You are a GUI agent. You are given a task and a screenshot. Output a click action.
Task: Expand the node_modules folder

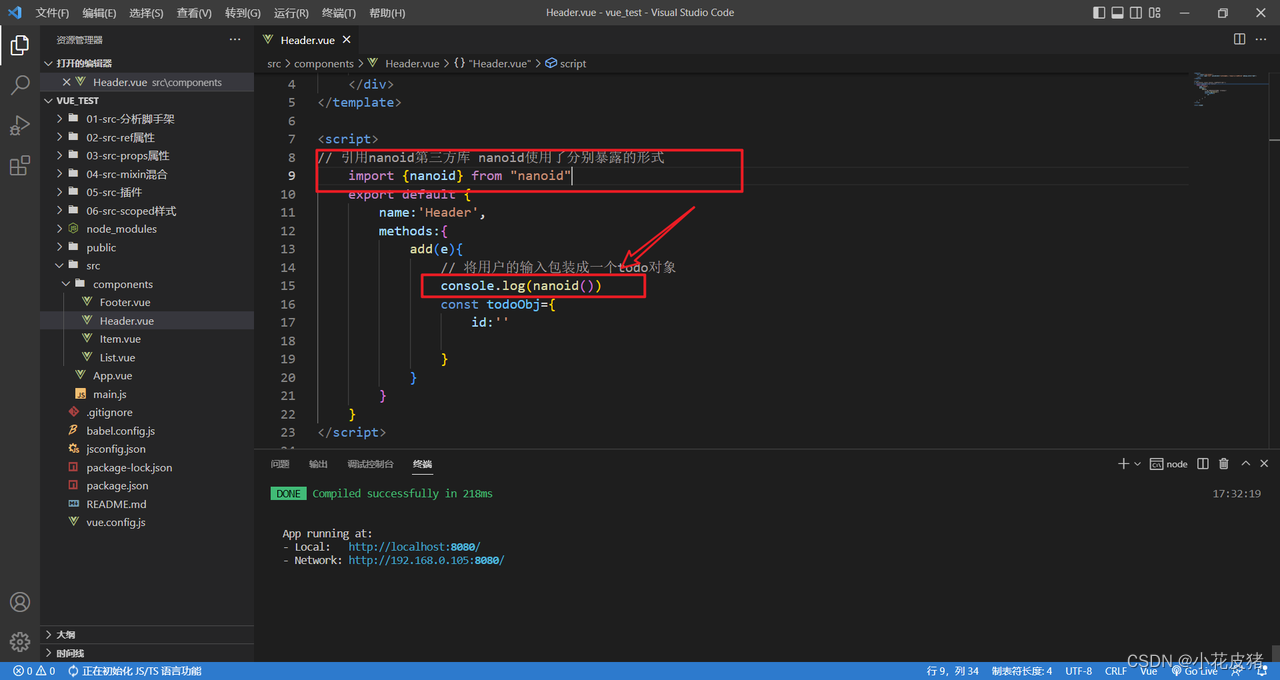coord(121,229)
